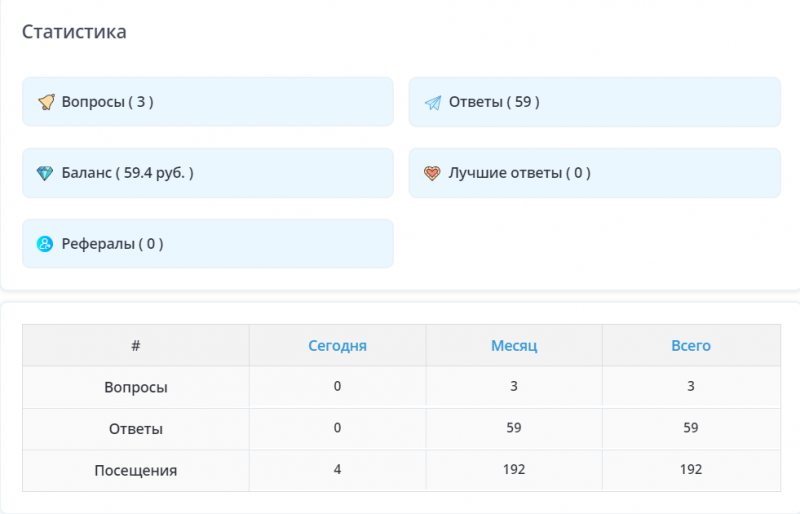Click the heart icon beside Лучшие ответы
This screenshot has height=514, width=800.
pyautogui.click(x=432, y=173)
